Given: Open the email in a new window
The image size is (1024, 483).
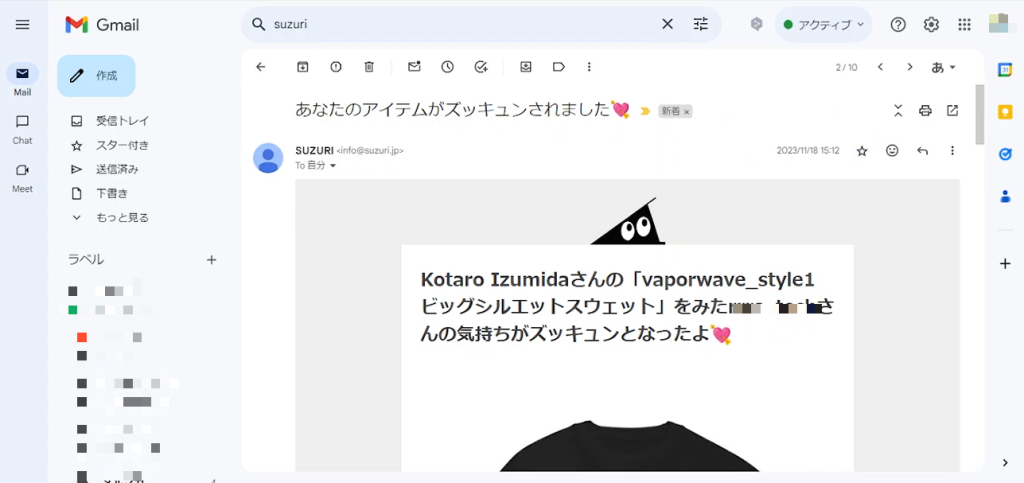Looking at the screenshot, I should tap(953, 110).
